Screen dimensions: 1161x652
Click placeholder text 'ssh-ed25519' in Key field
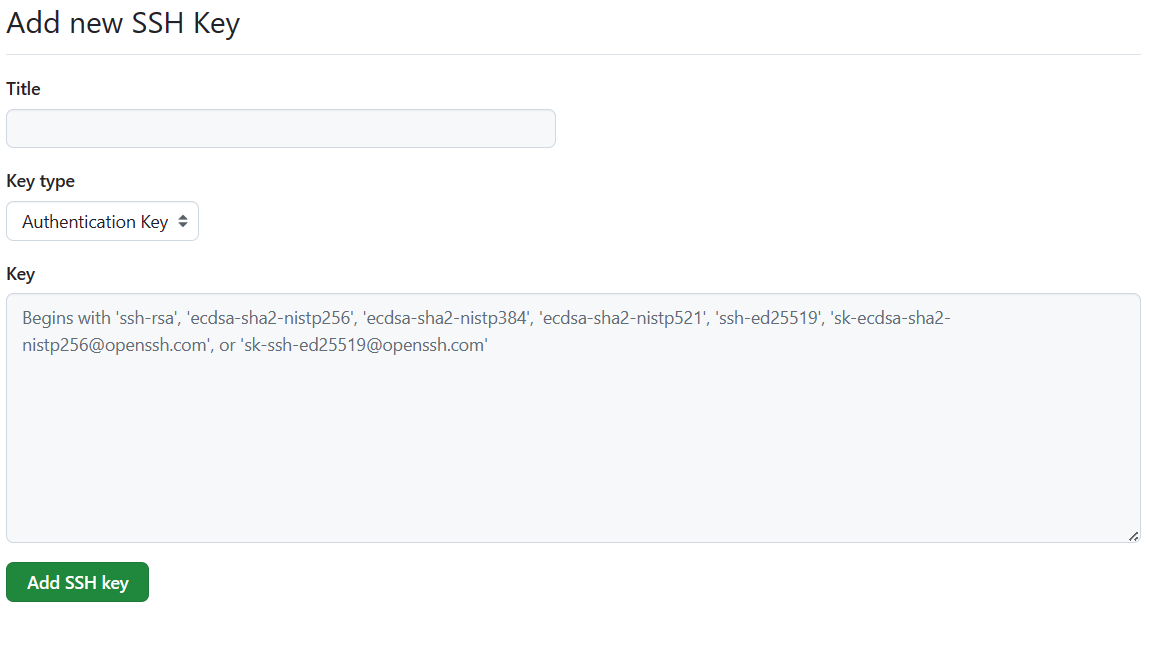pyautogui.click(x=768, y=319)
